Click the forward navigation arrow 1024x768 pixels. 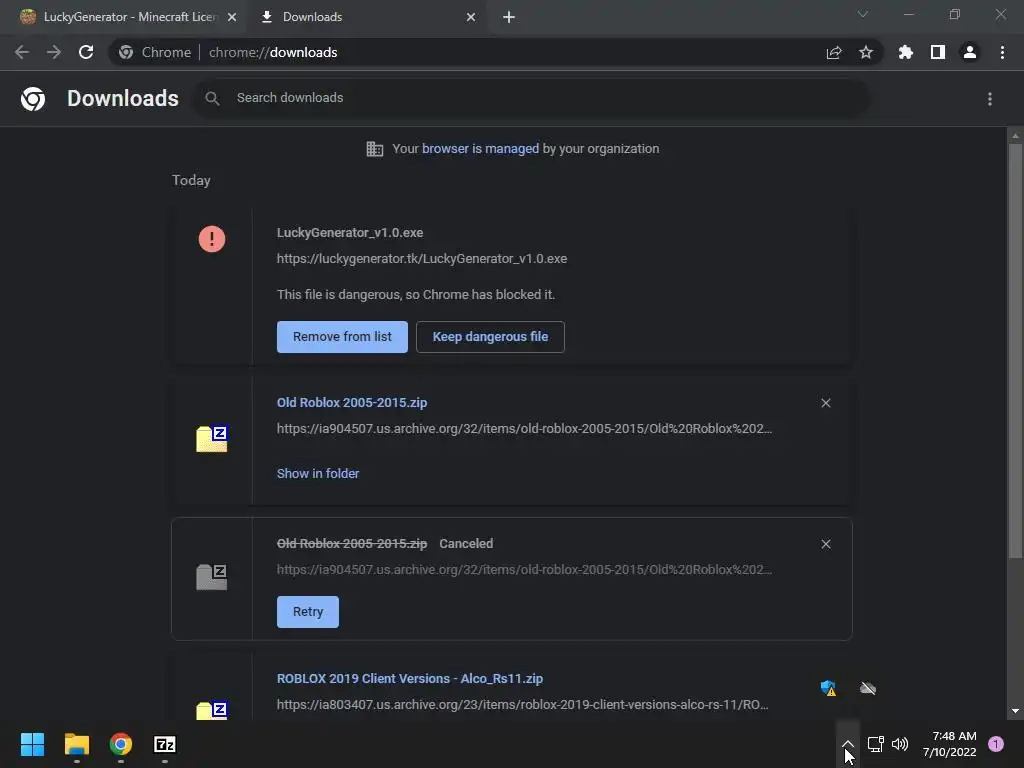point(54,52)
